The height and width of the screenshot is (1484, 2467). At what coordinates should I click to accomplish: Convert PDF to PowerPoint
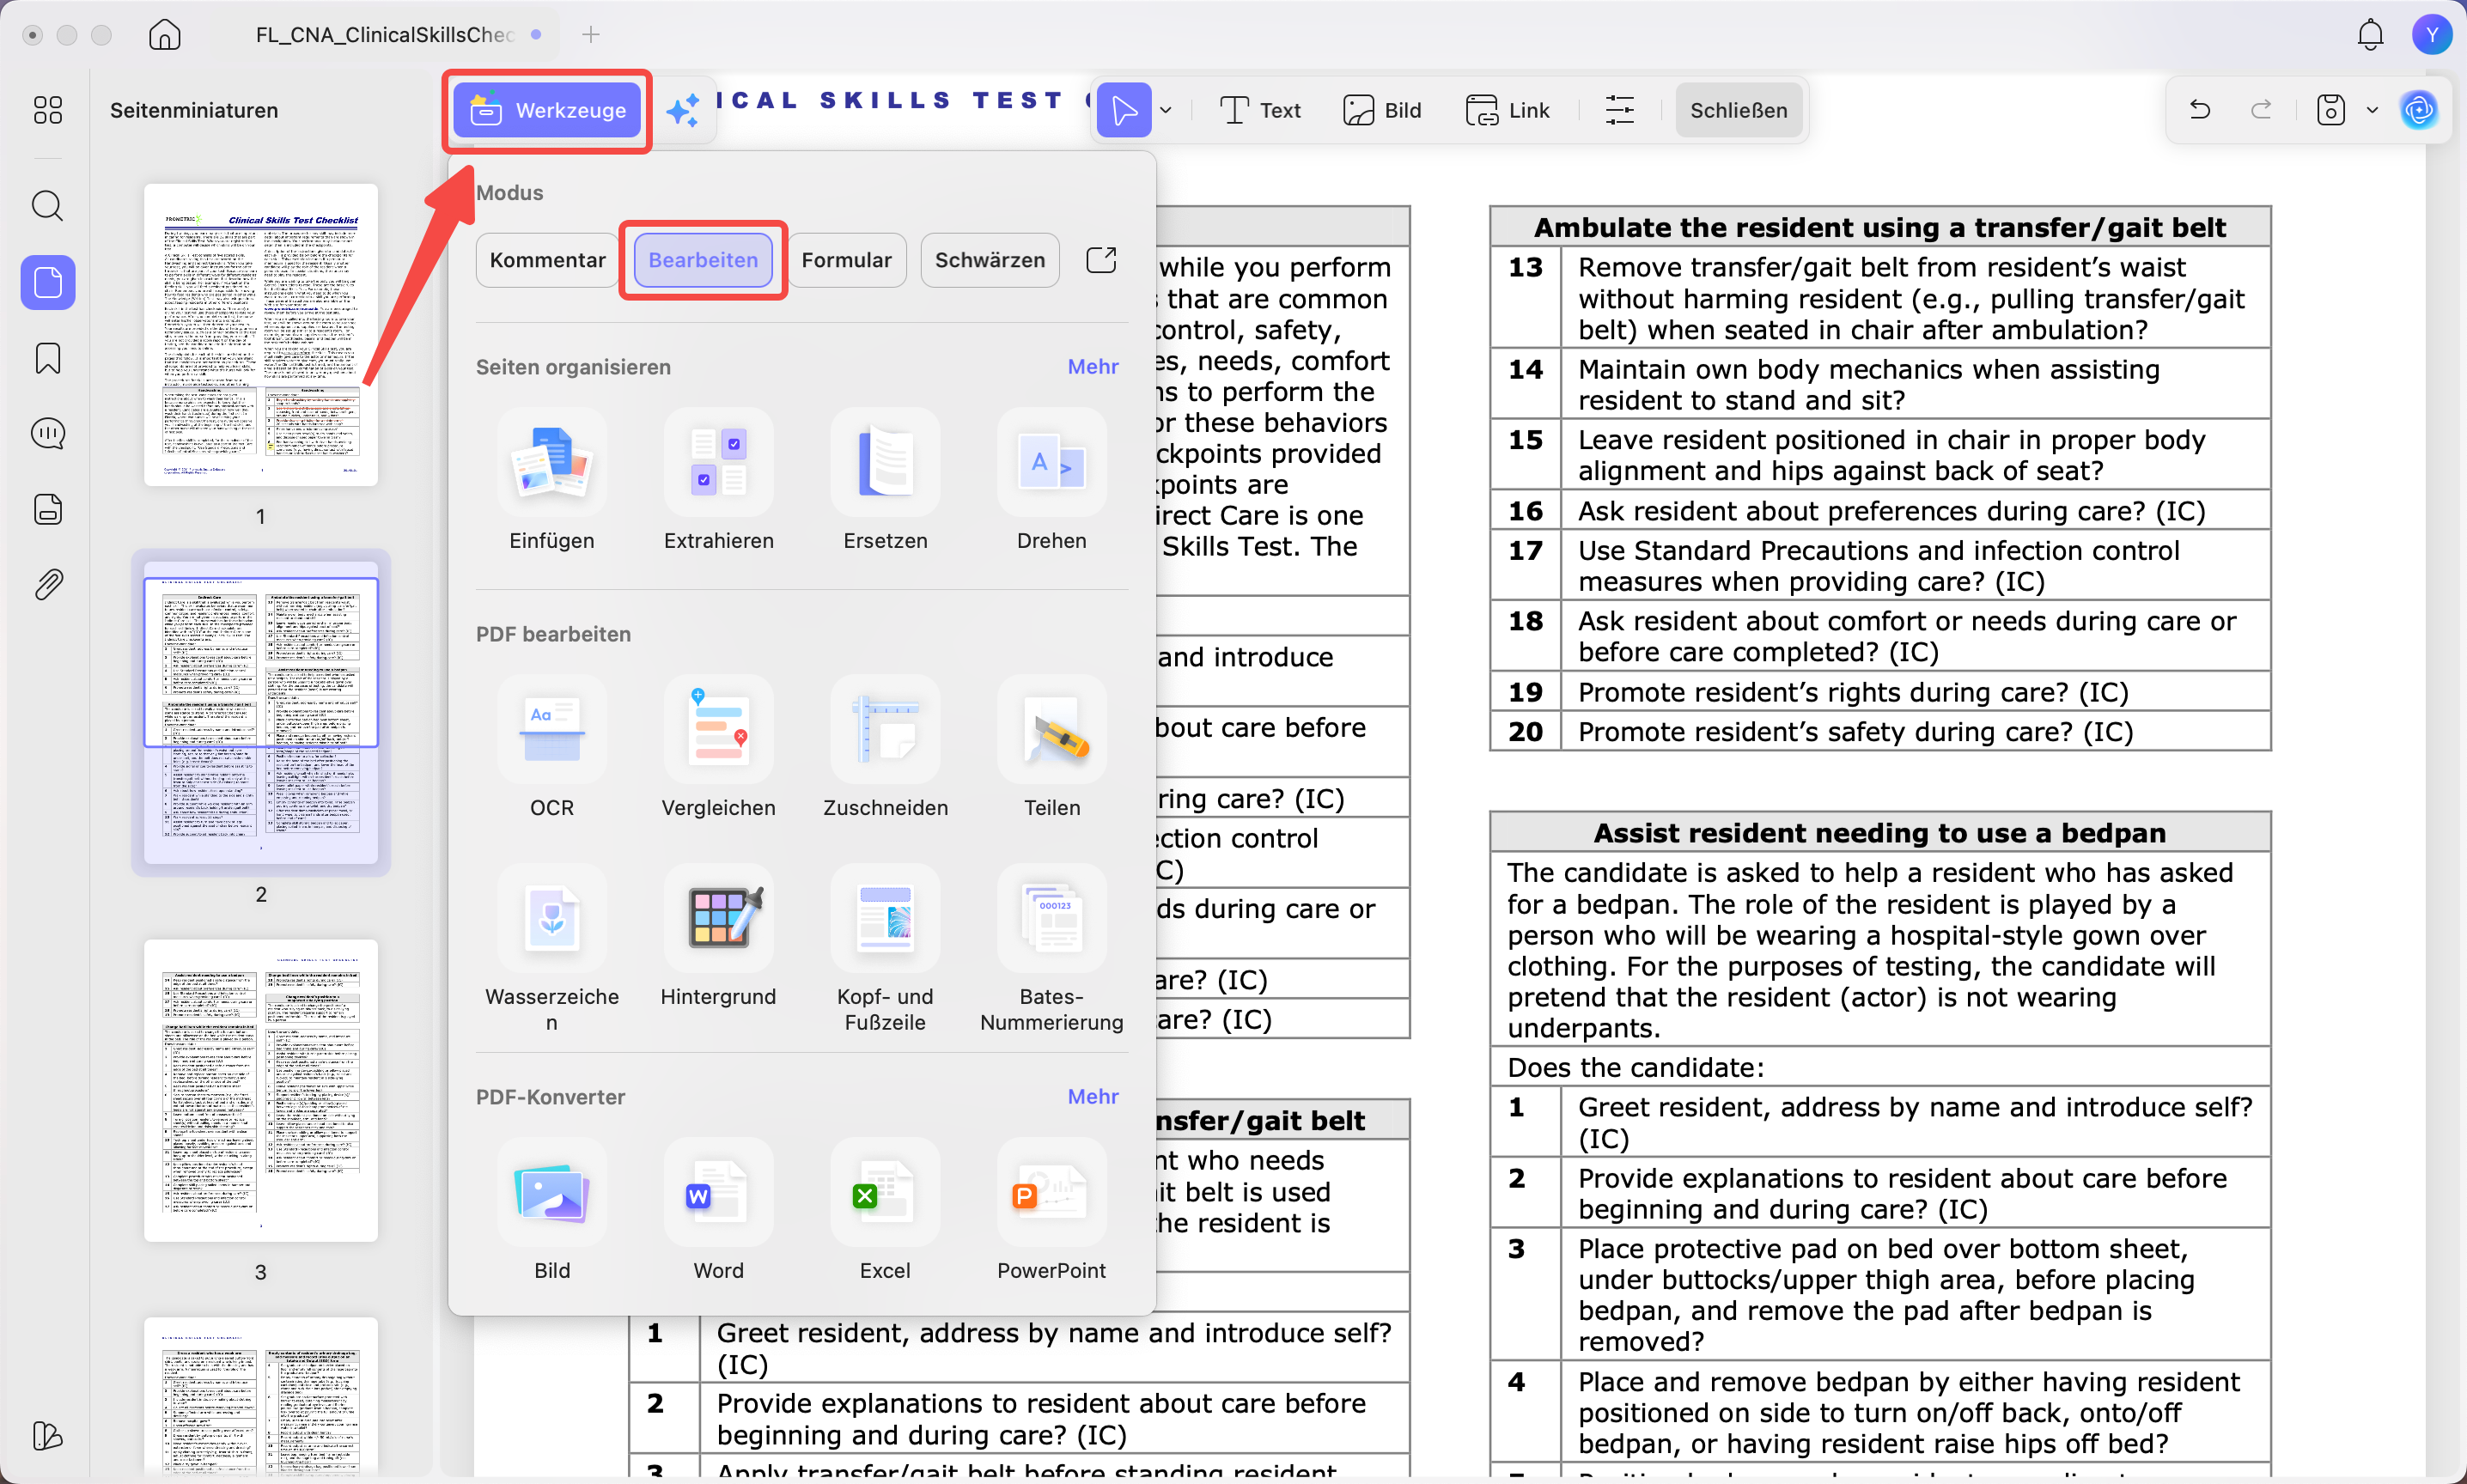click(1051, 1211)
